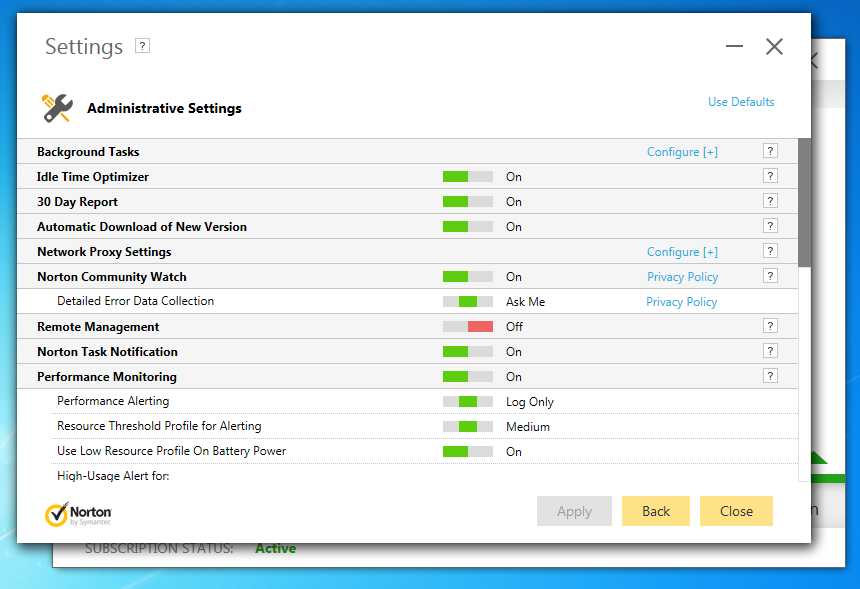
Task: Click the settings list vertical scrollbar
Action: (804, 203)
